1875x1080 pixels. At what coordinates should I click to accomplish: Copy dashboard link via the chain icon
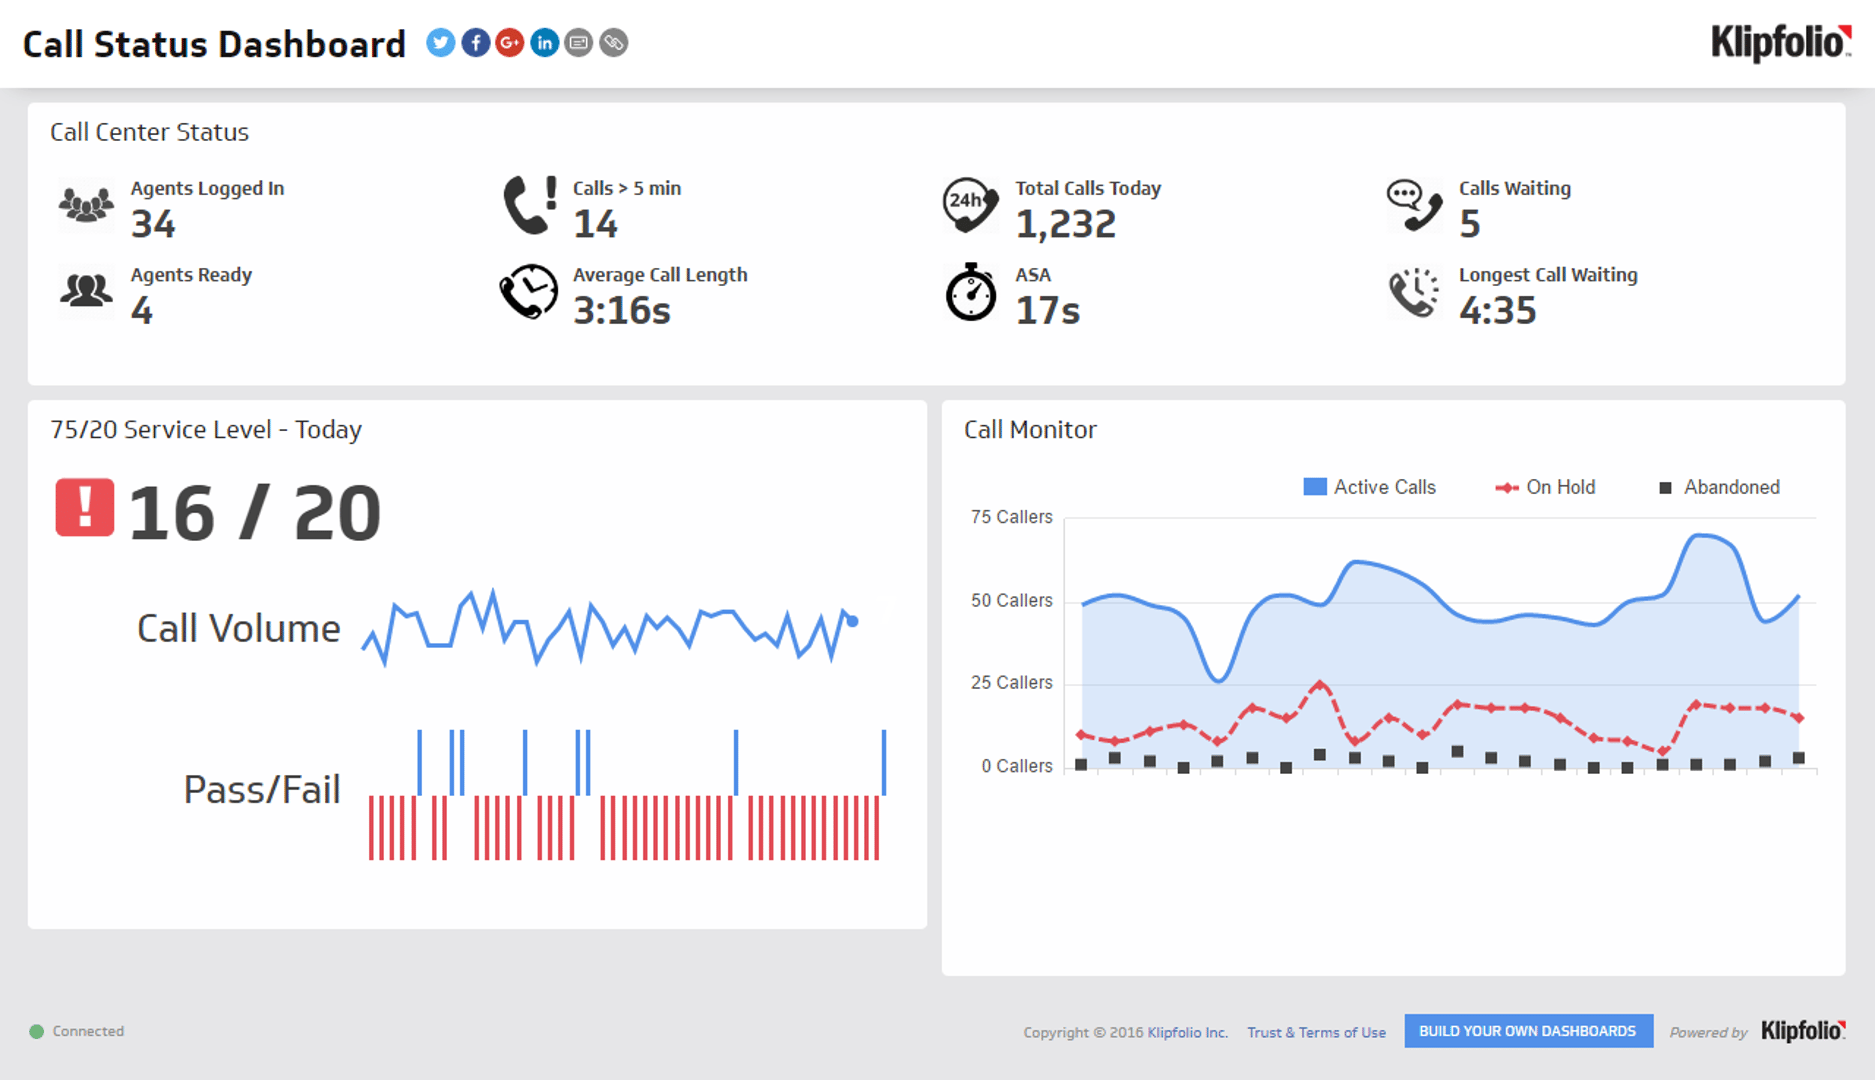pyautogui.click(x=614, y=43)
